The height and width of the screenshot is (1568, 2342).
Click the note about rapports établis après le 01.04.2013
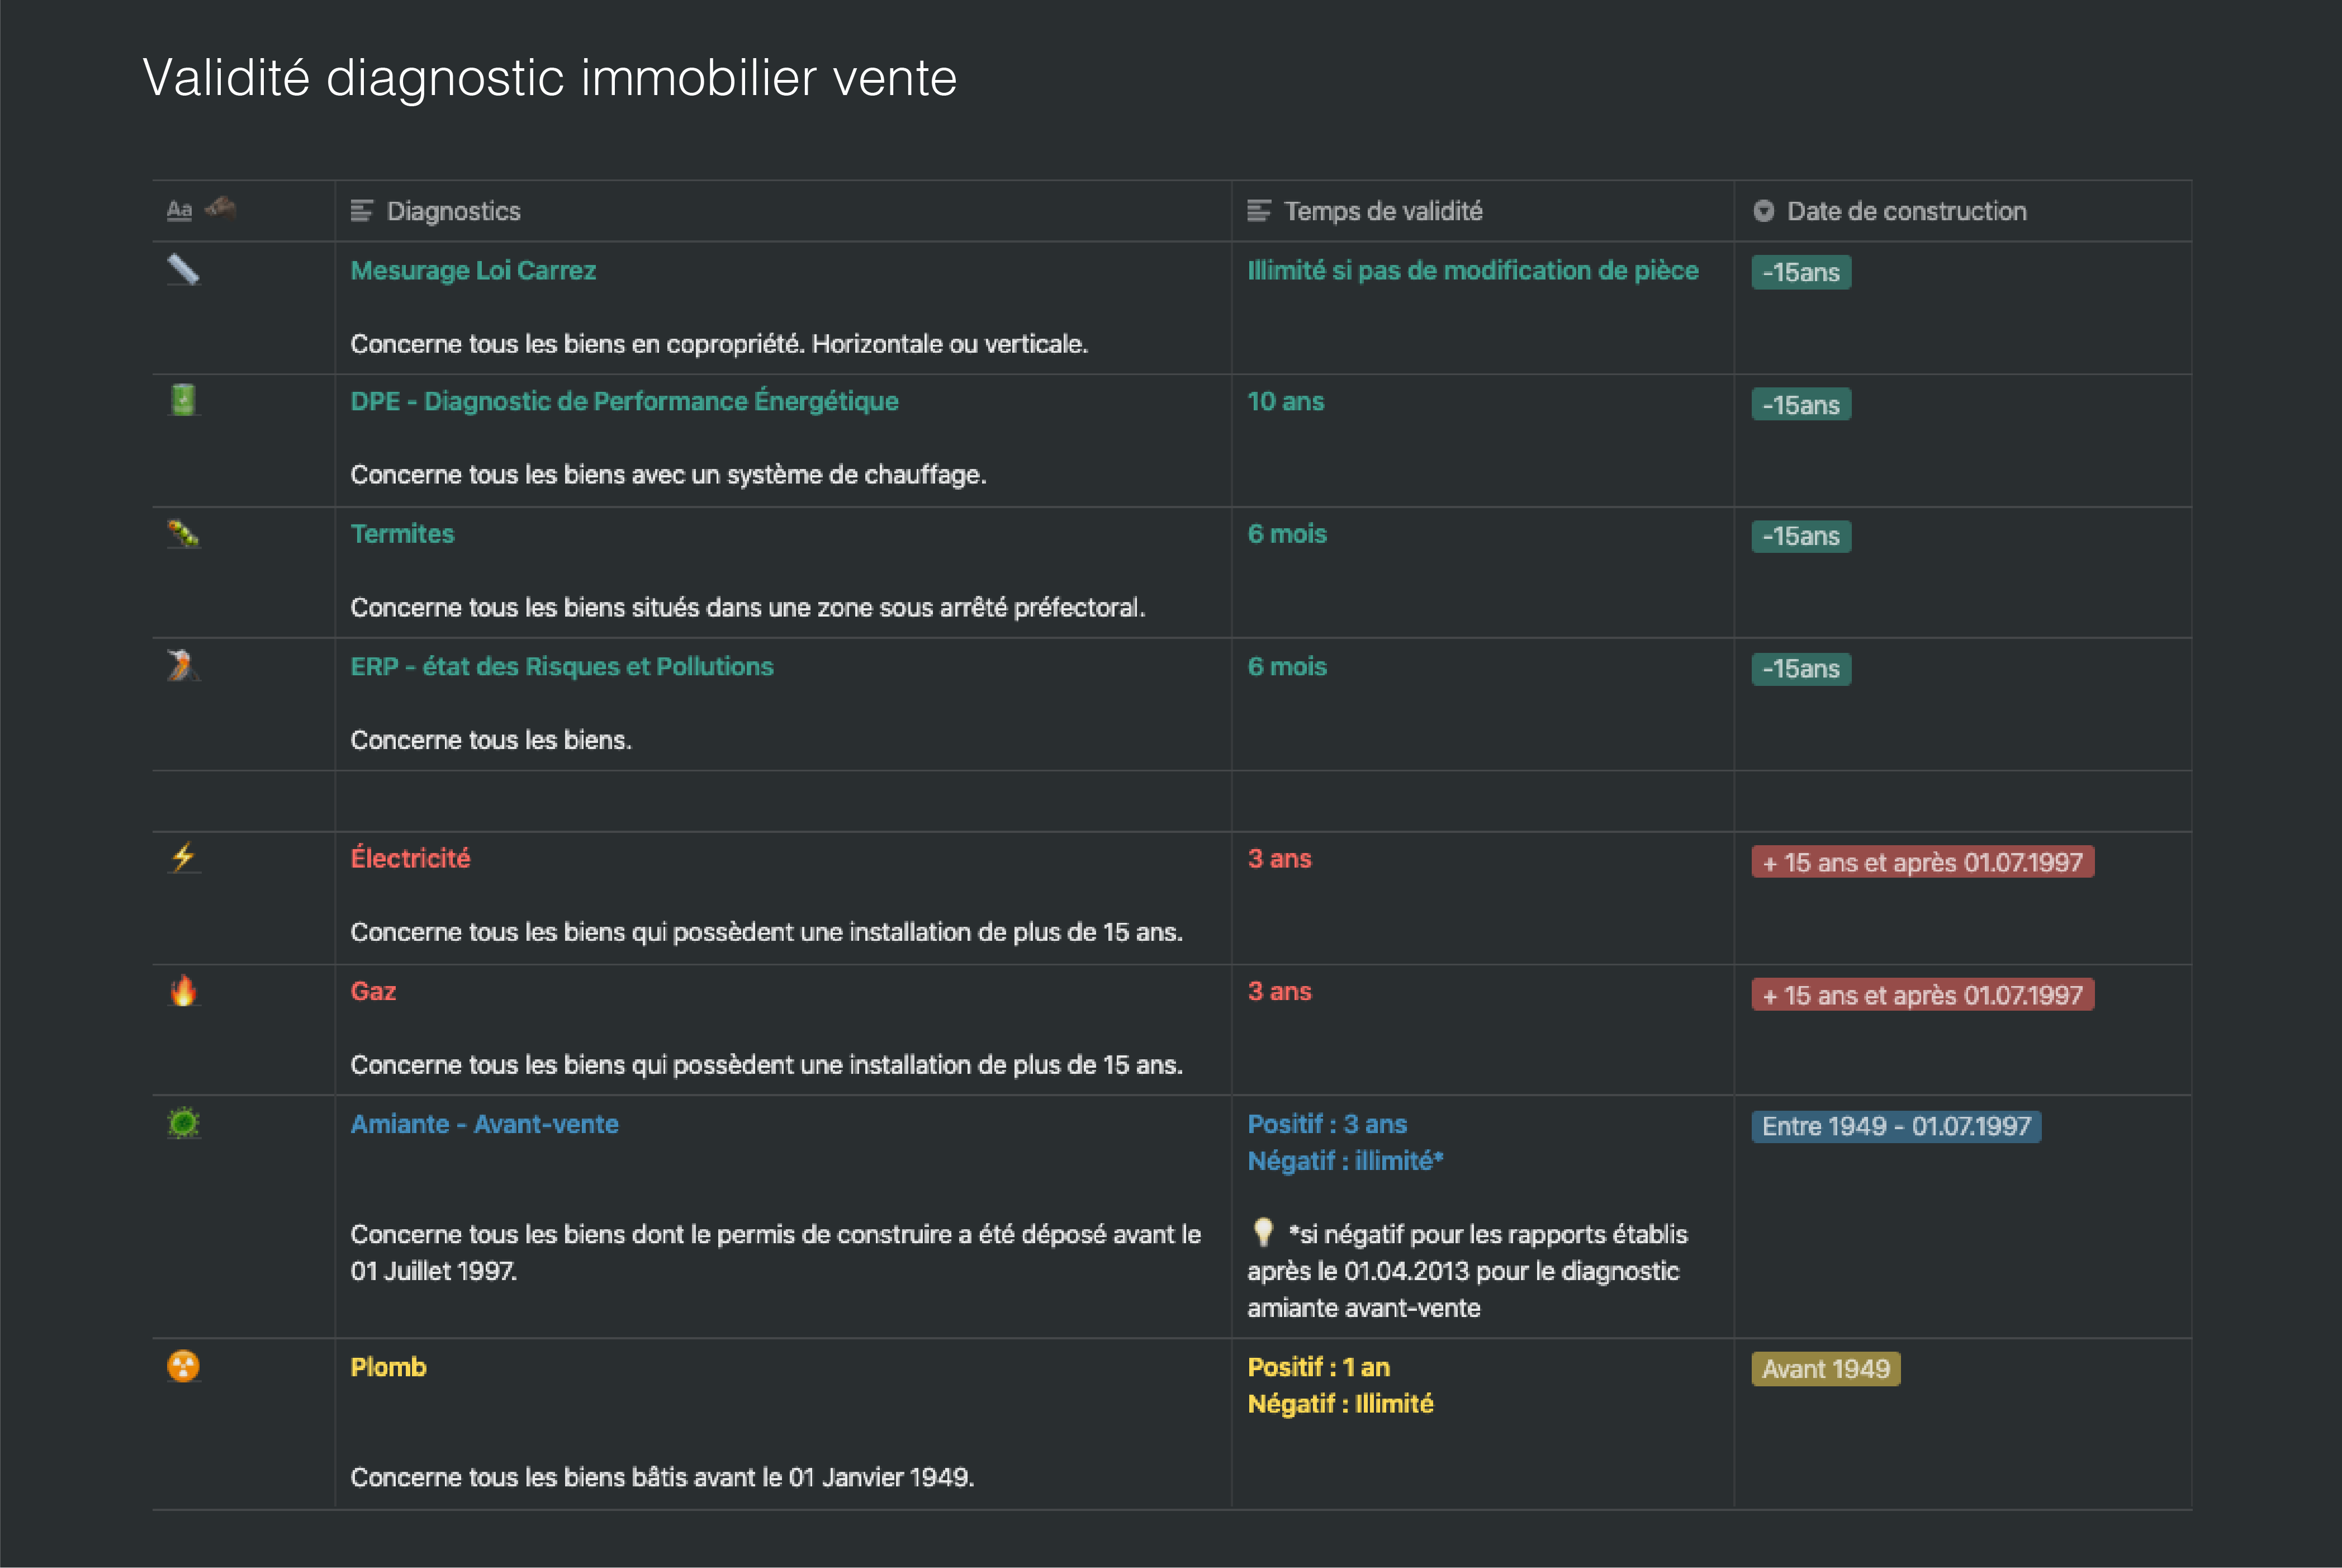1467,1271
